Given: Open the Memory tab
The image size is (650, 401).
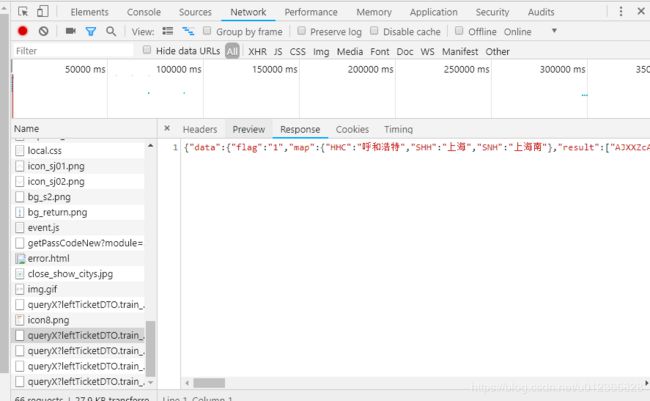Looking at the screenshot, I should coord(374,12).
